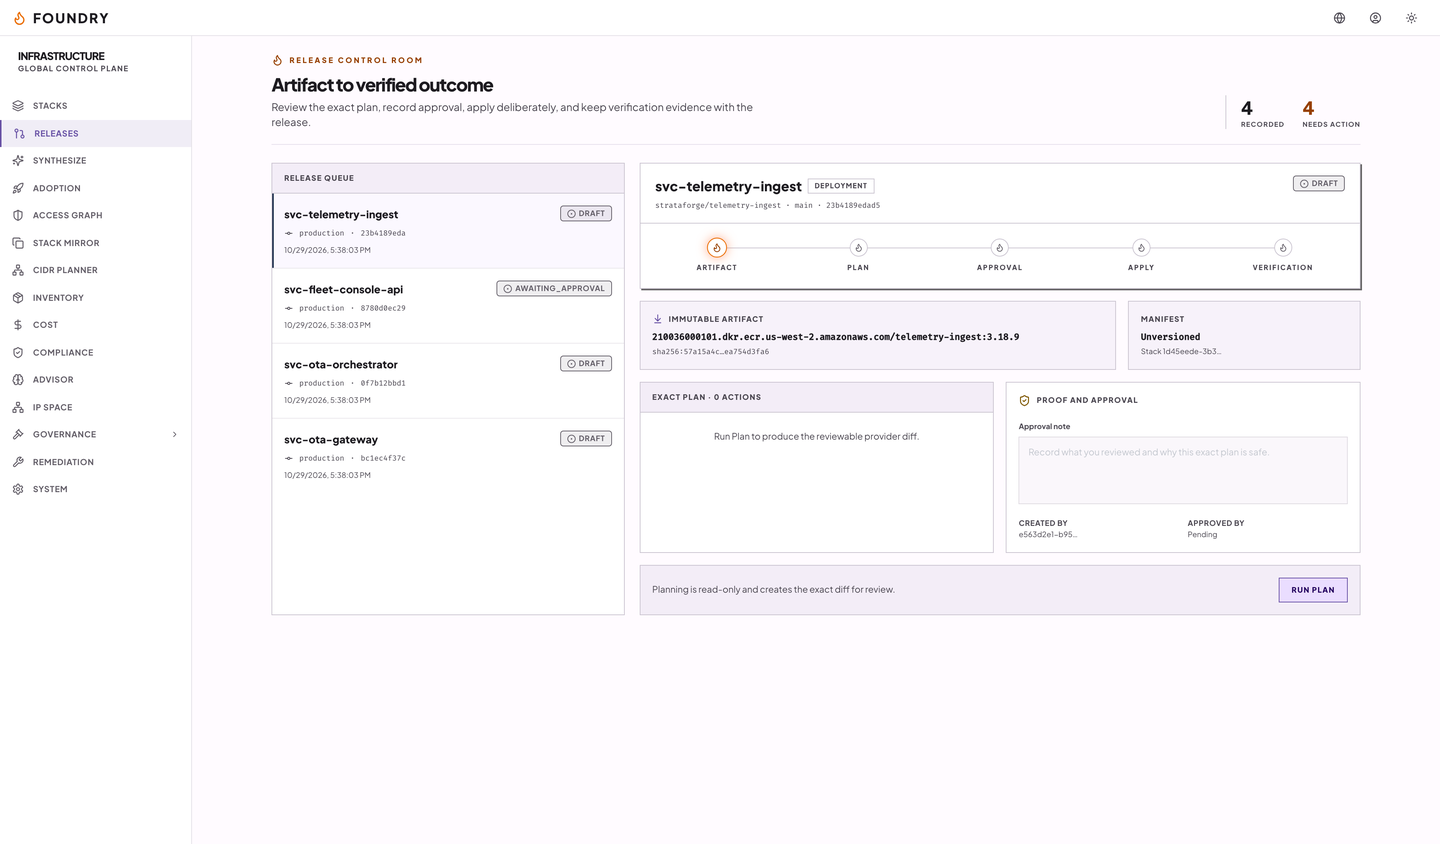This screenshot has width=1440, height=844.
Task: Click the ECR image URI text
Action: (836, 337)
